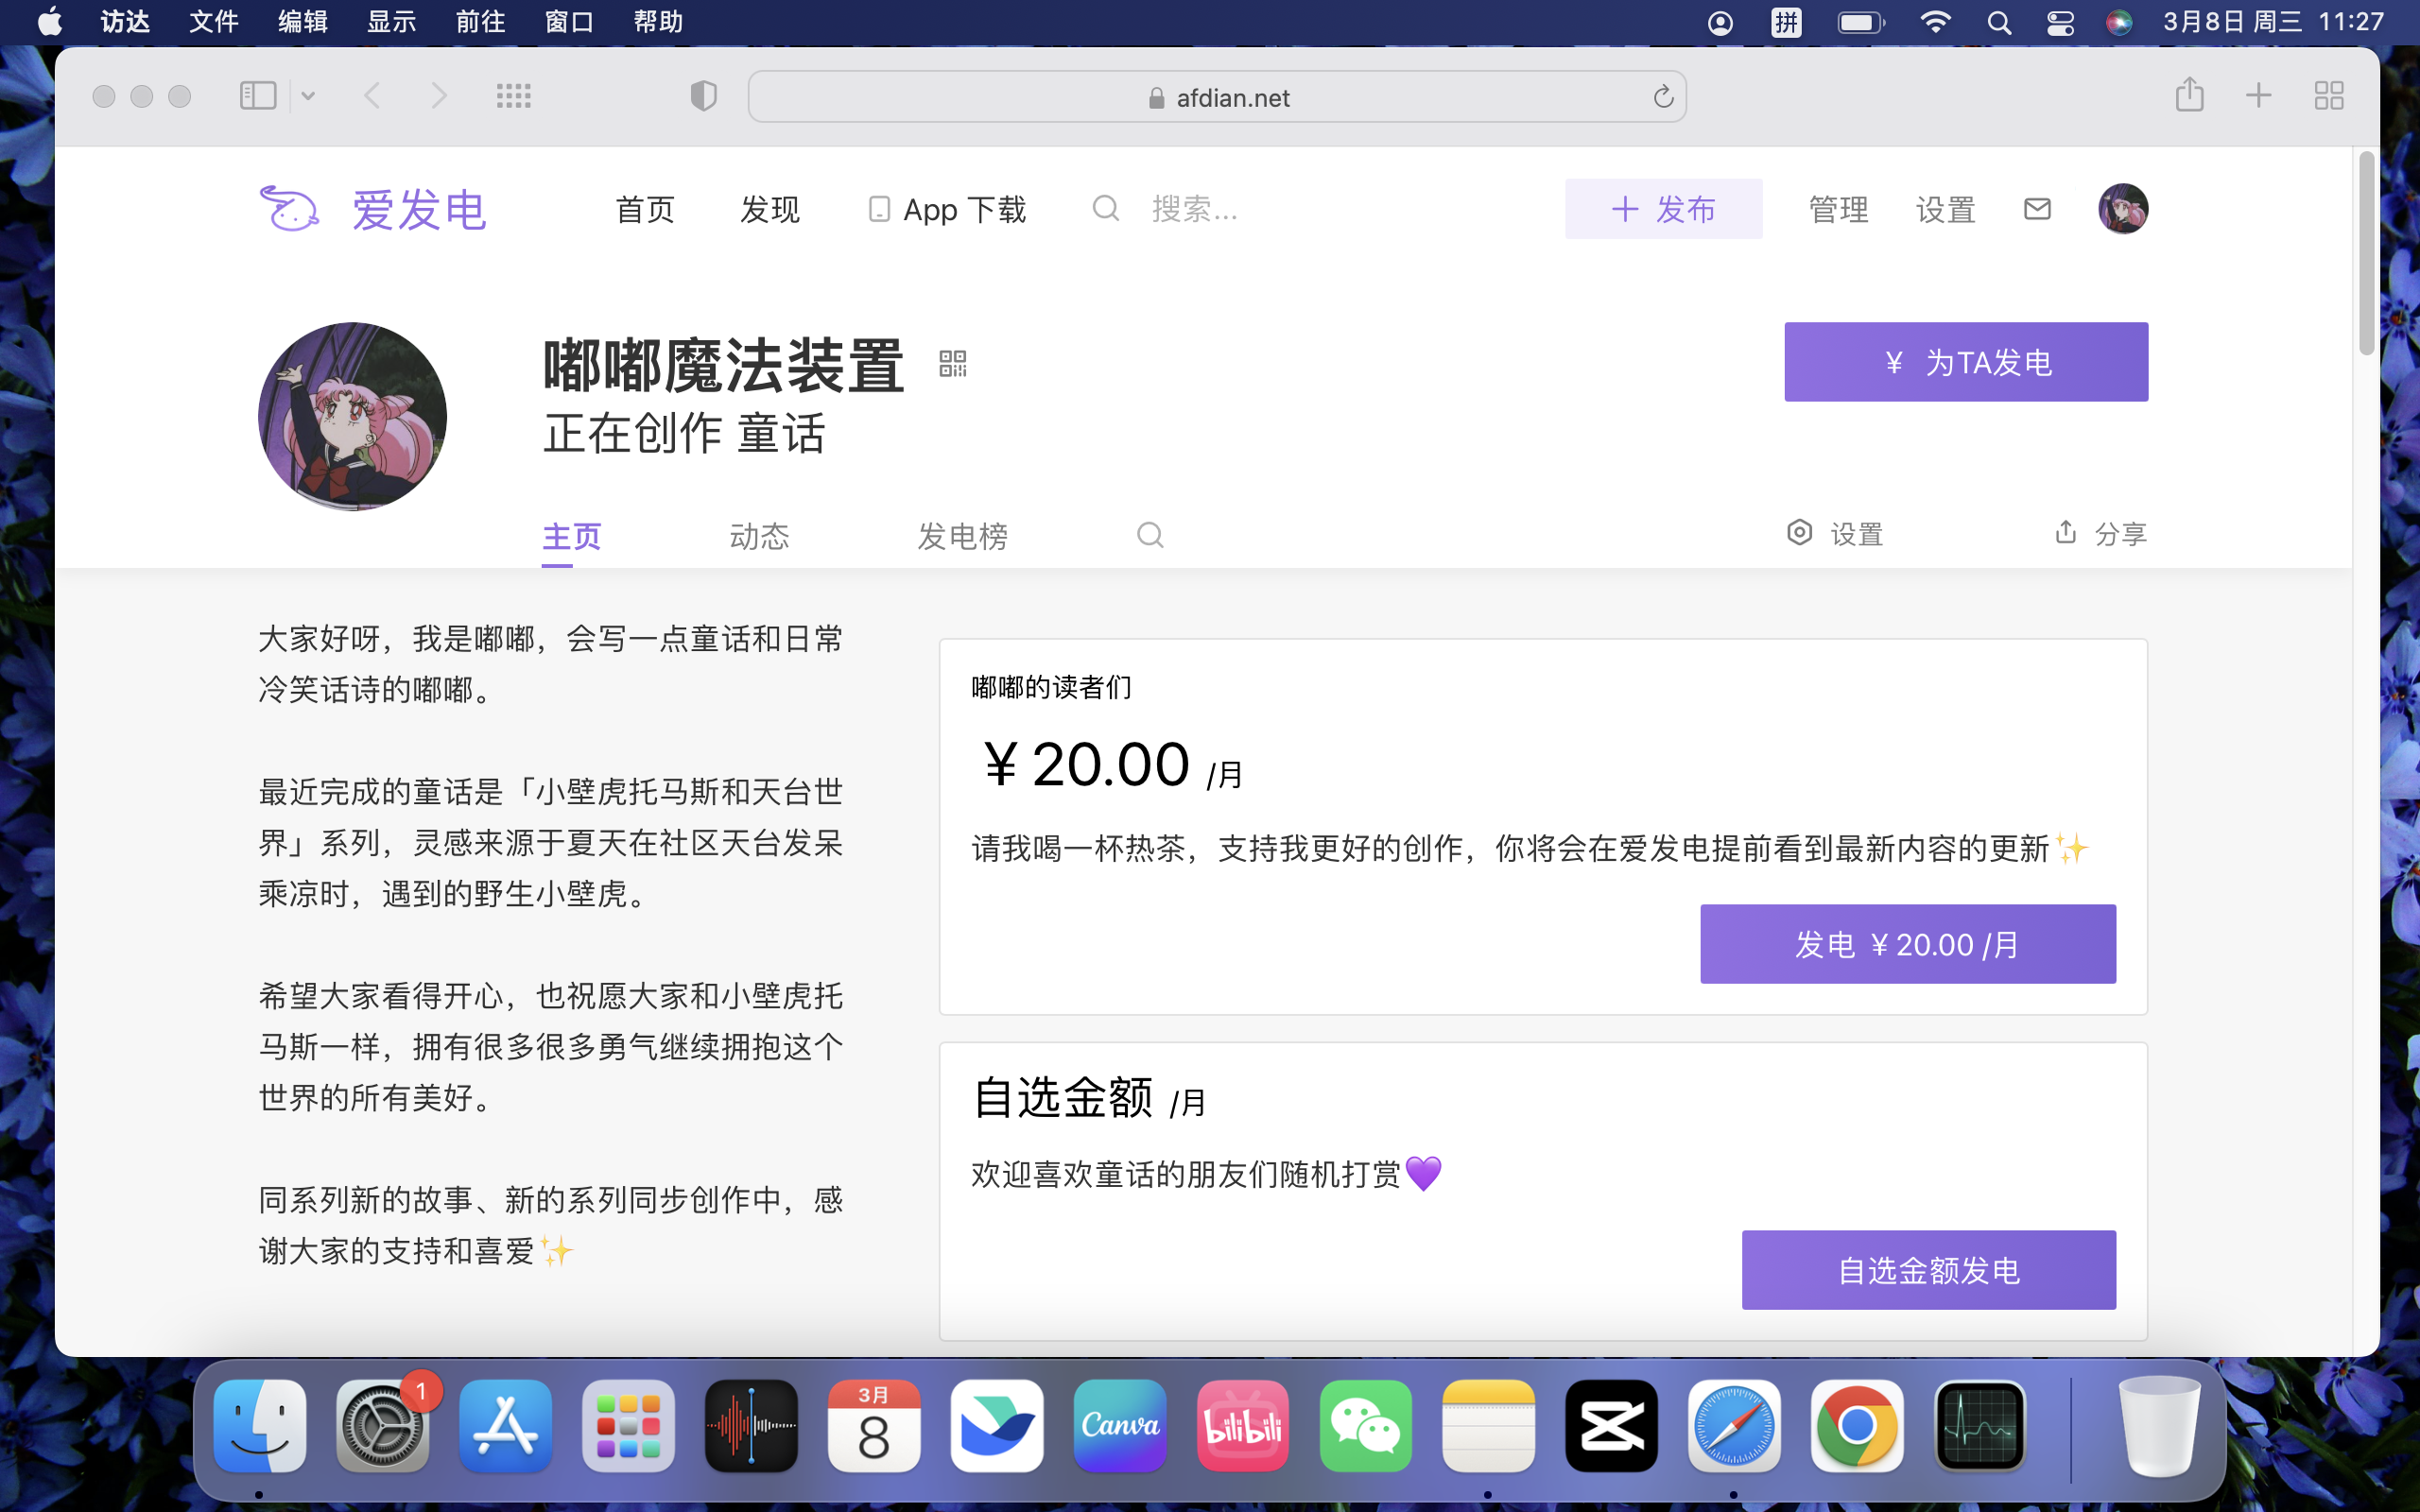Click the 为TA发电 button
This screenshot has width=2420, height=1512.
click(x=1965, y=362)
